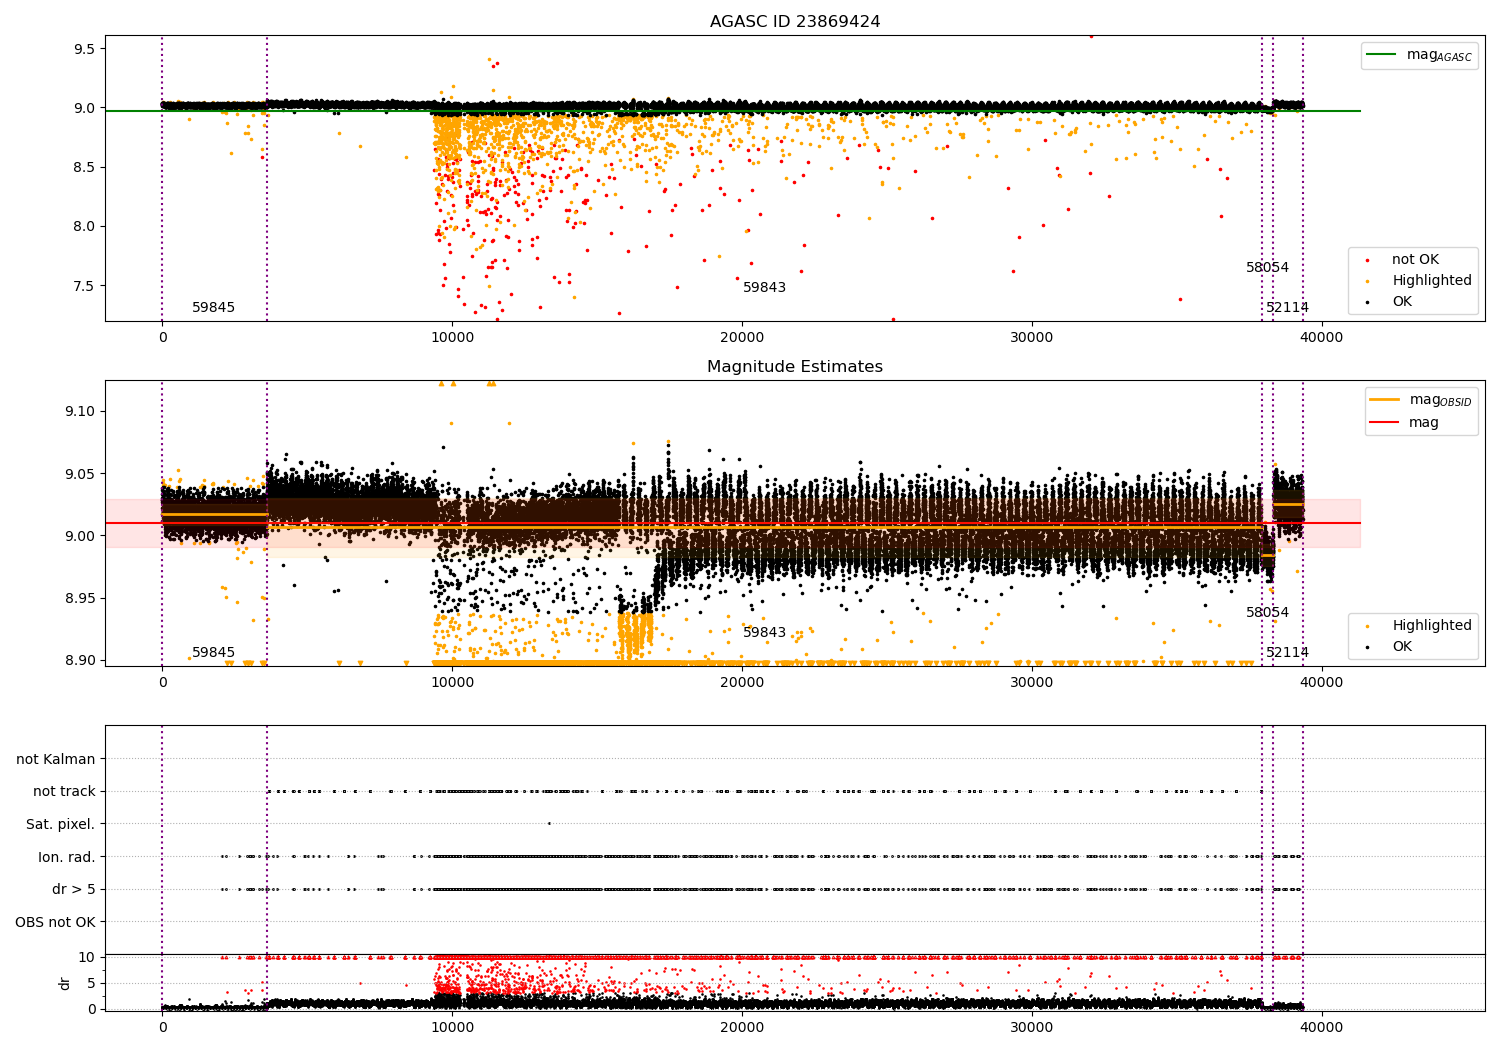The width and height of the screenshot is (1500, 1050).
Task: Click y-tick 9.05 on Magnitude Estimates plot
Action: [x=80, y=474]
